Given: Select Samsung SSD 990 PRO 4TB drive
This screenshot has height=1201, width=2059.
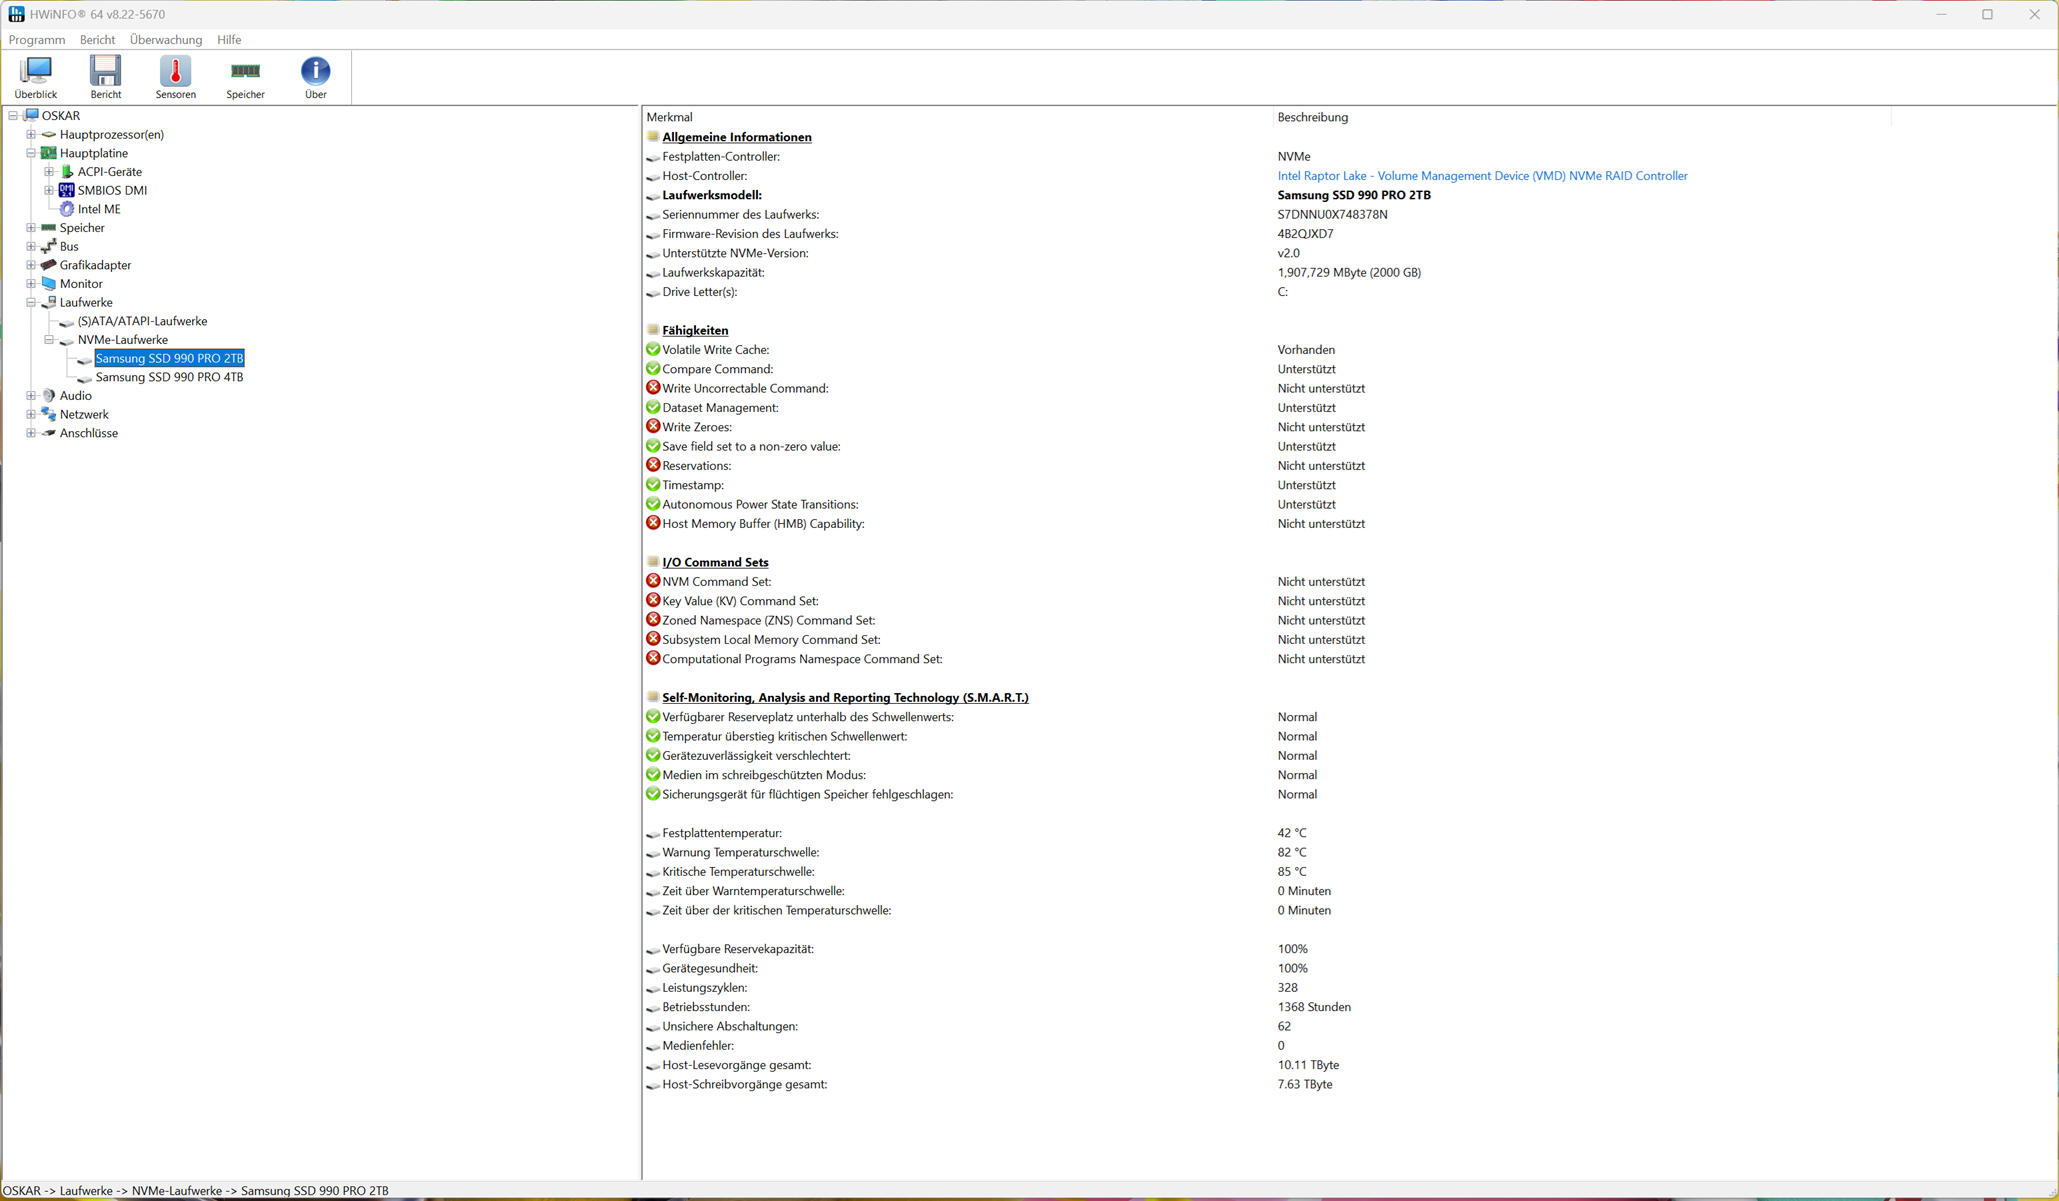Looking at the screenshot, I should tap(169, 377).
